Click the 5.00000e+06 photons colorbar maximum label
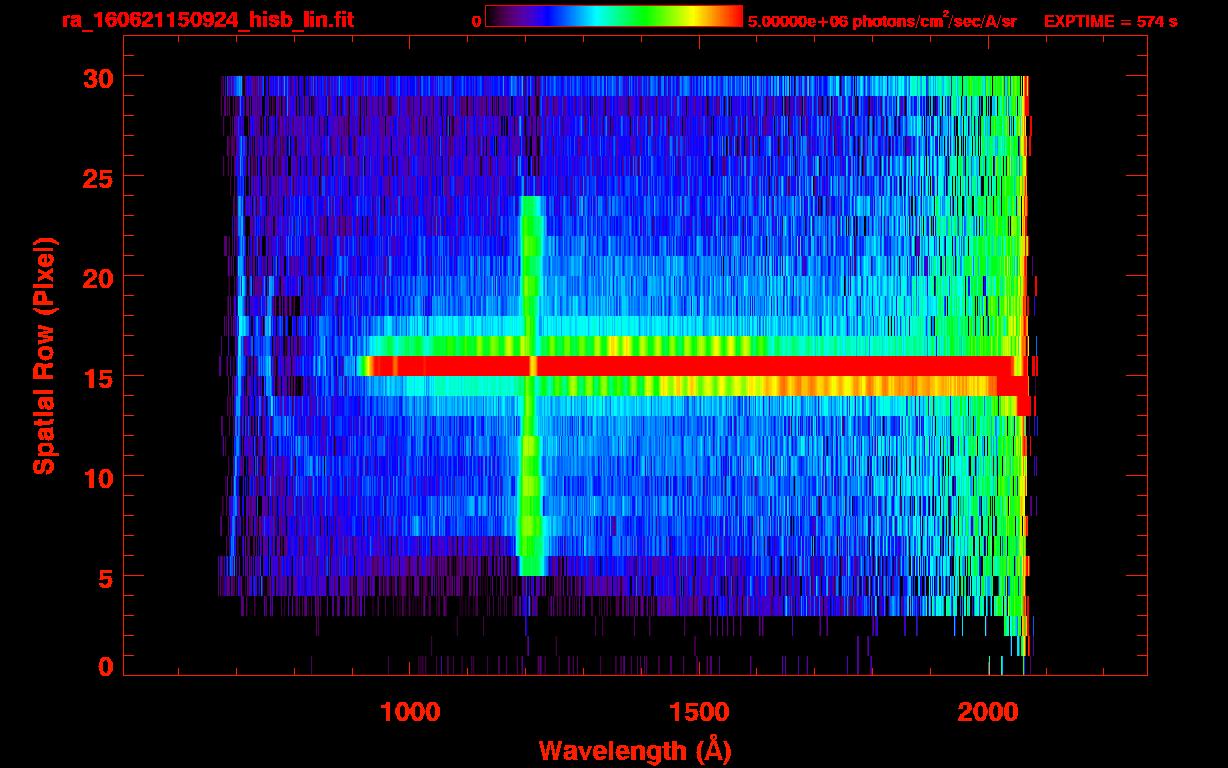Image resolution: width=1228 pixels, height=768 pixels. coord(882,21)
